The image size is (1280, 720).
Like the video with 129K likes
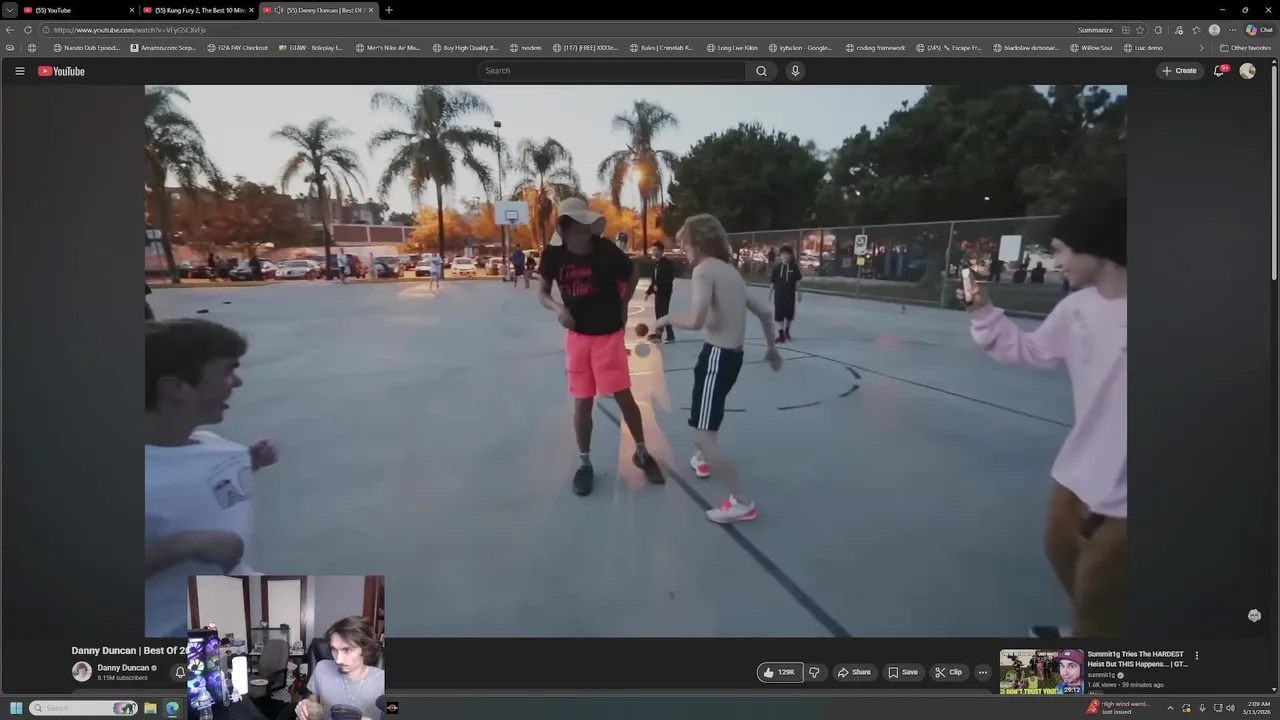(x=780, y=672)
